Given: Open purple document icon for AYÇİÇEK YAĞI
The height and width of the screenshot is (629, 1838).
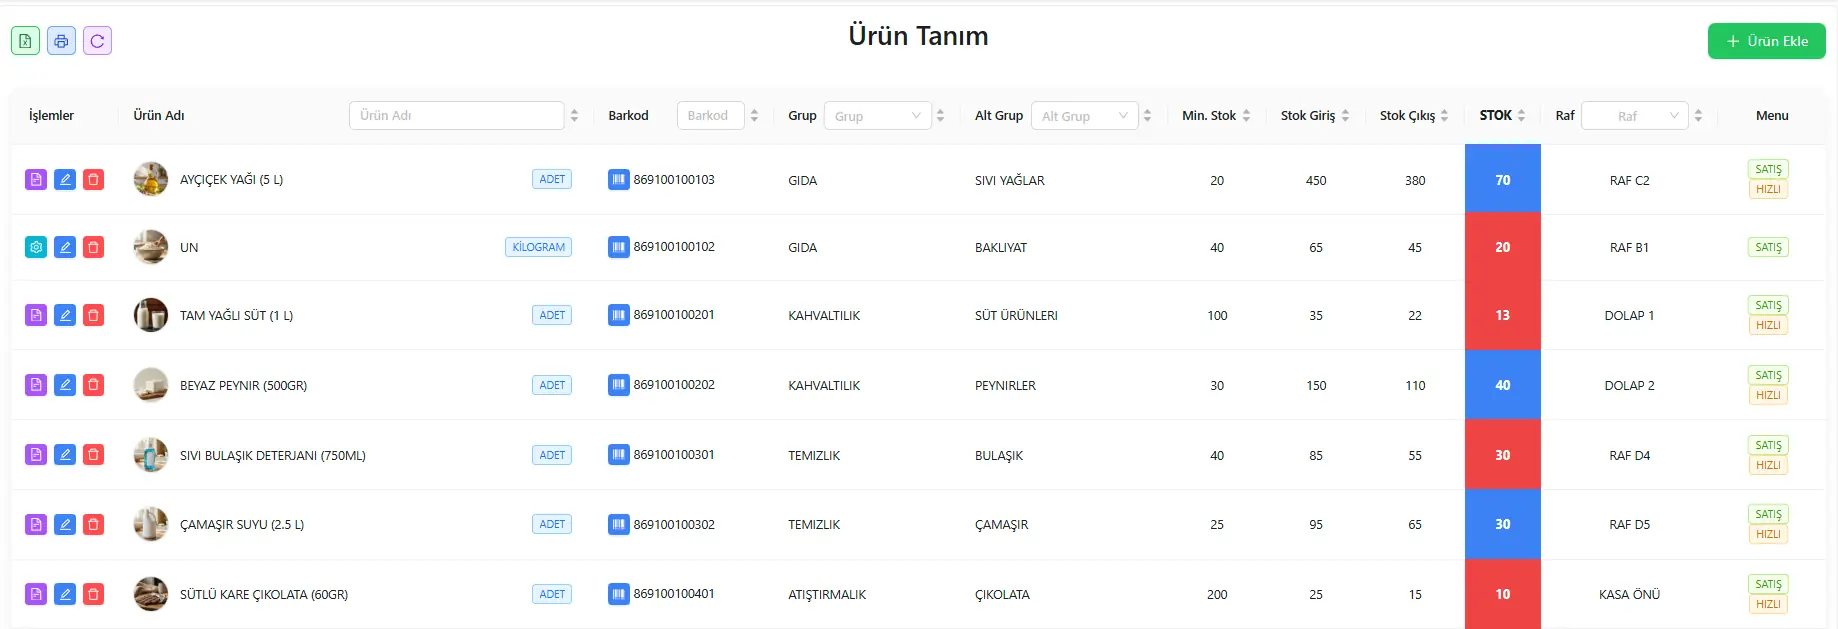Looking at the screenshot, I should [36, 180].
